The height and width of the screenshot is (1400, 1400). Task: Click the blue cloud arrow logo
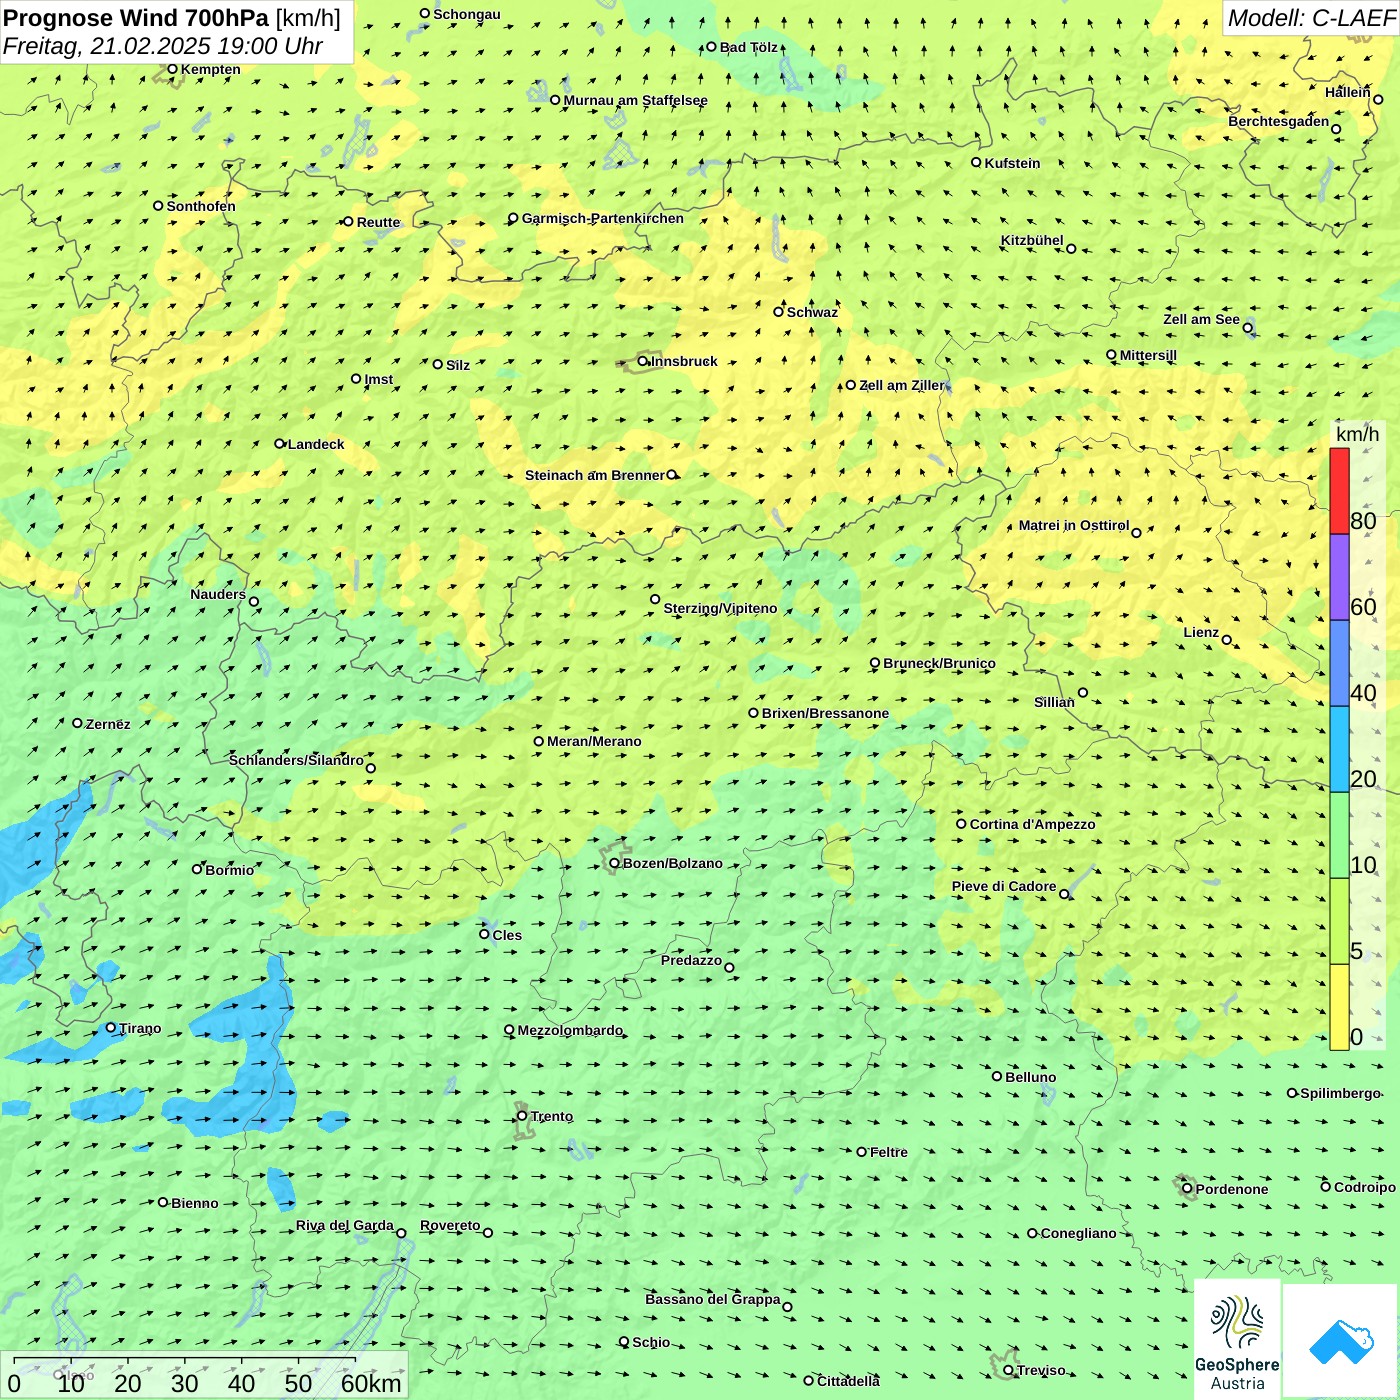coord(1341,1341)
